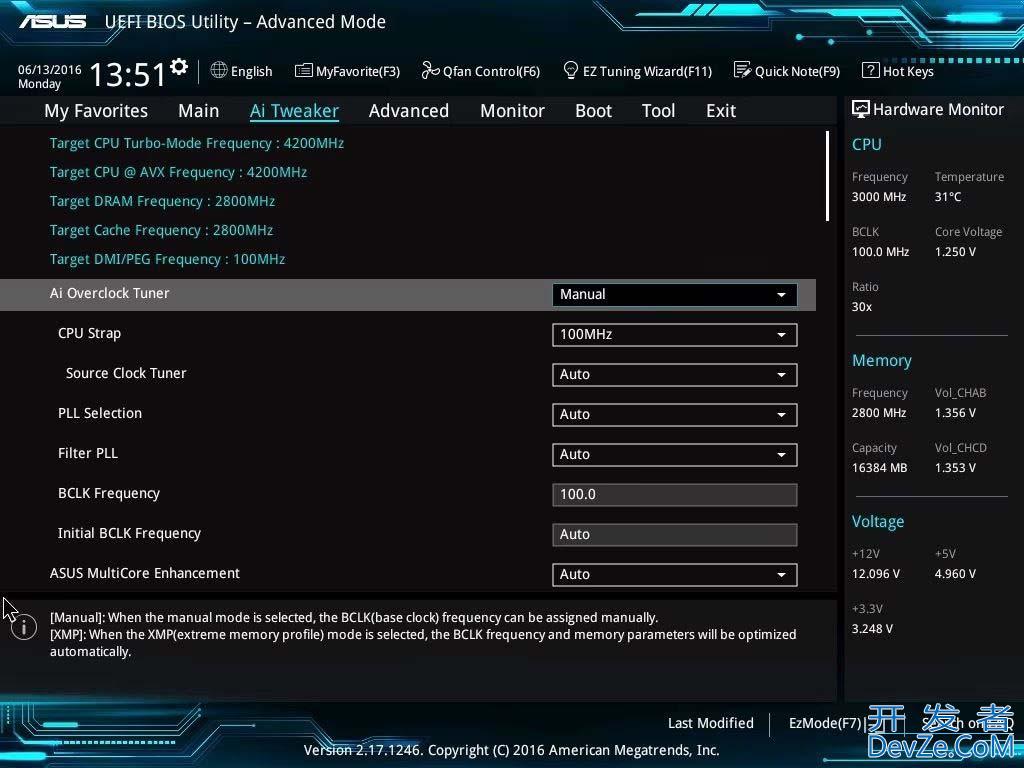Click the Ratio value 30x

(x=862, y=306)
